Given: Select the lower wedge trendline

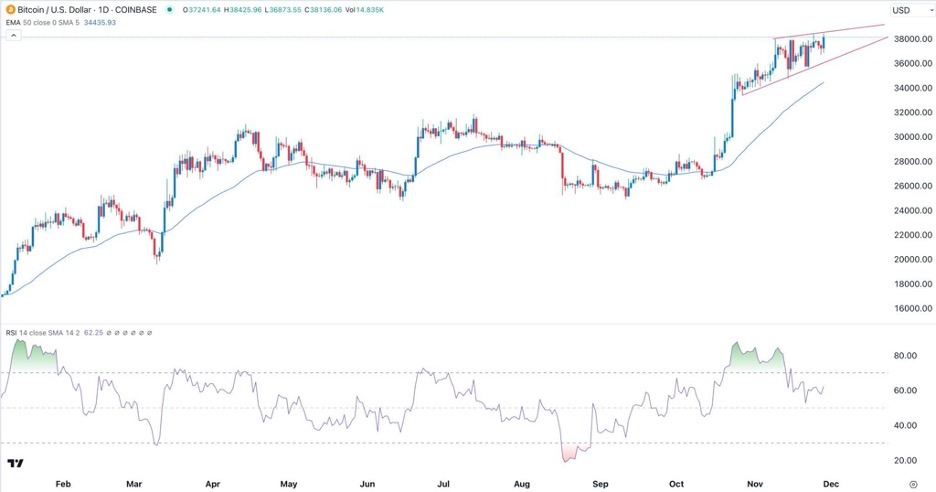Looking at the screenshot, I should [x=815, y=66].
